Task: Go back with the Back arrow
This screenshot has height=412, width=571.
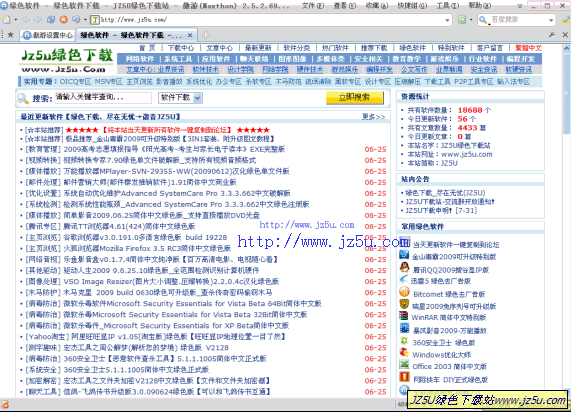Action: [x=26, y=20]
